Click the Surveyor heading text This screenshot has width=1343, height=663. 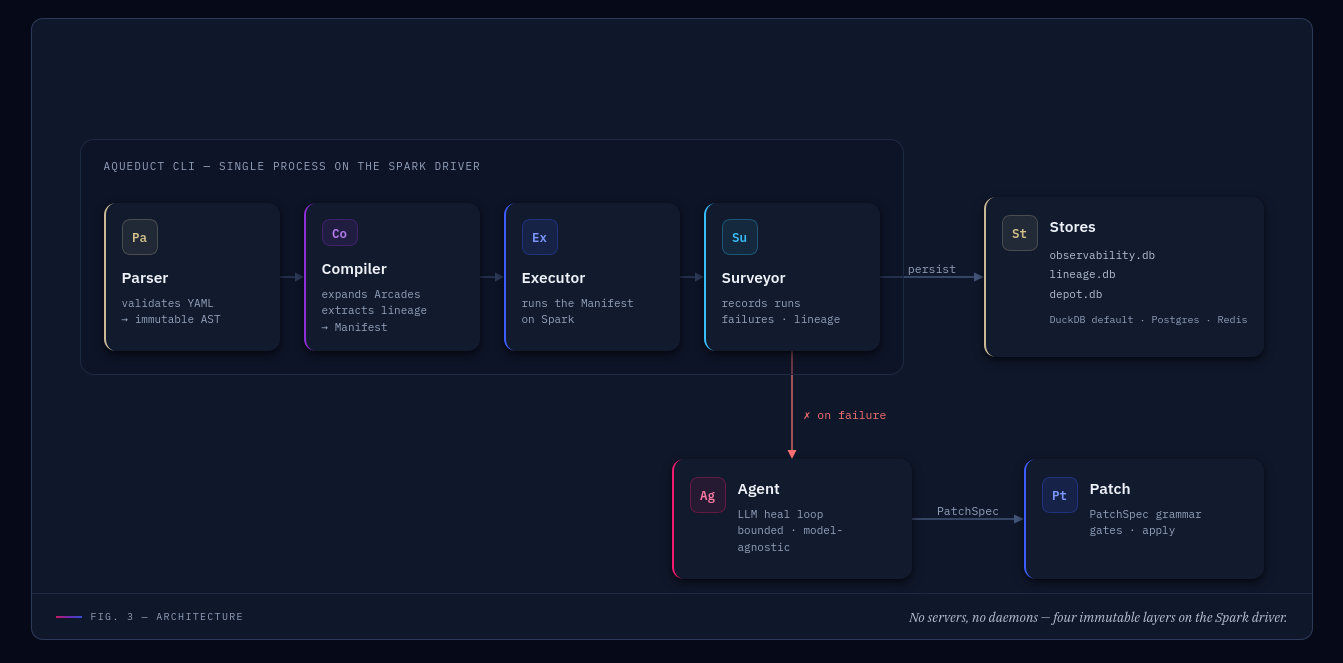pos(754,278)
